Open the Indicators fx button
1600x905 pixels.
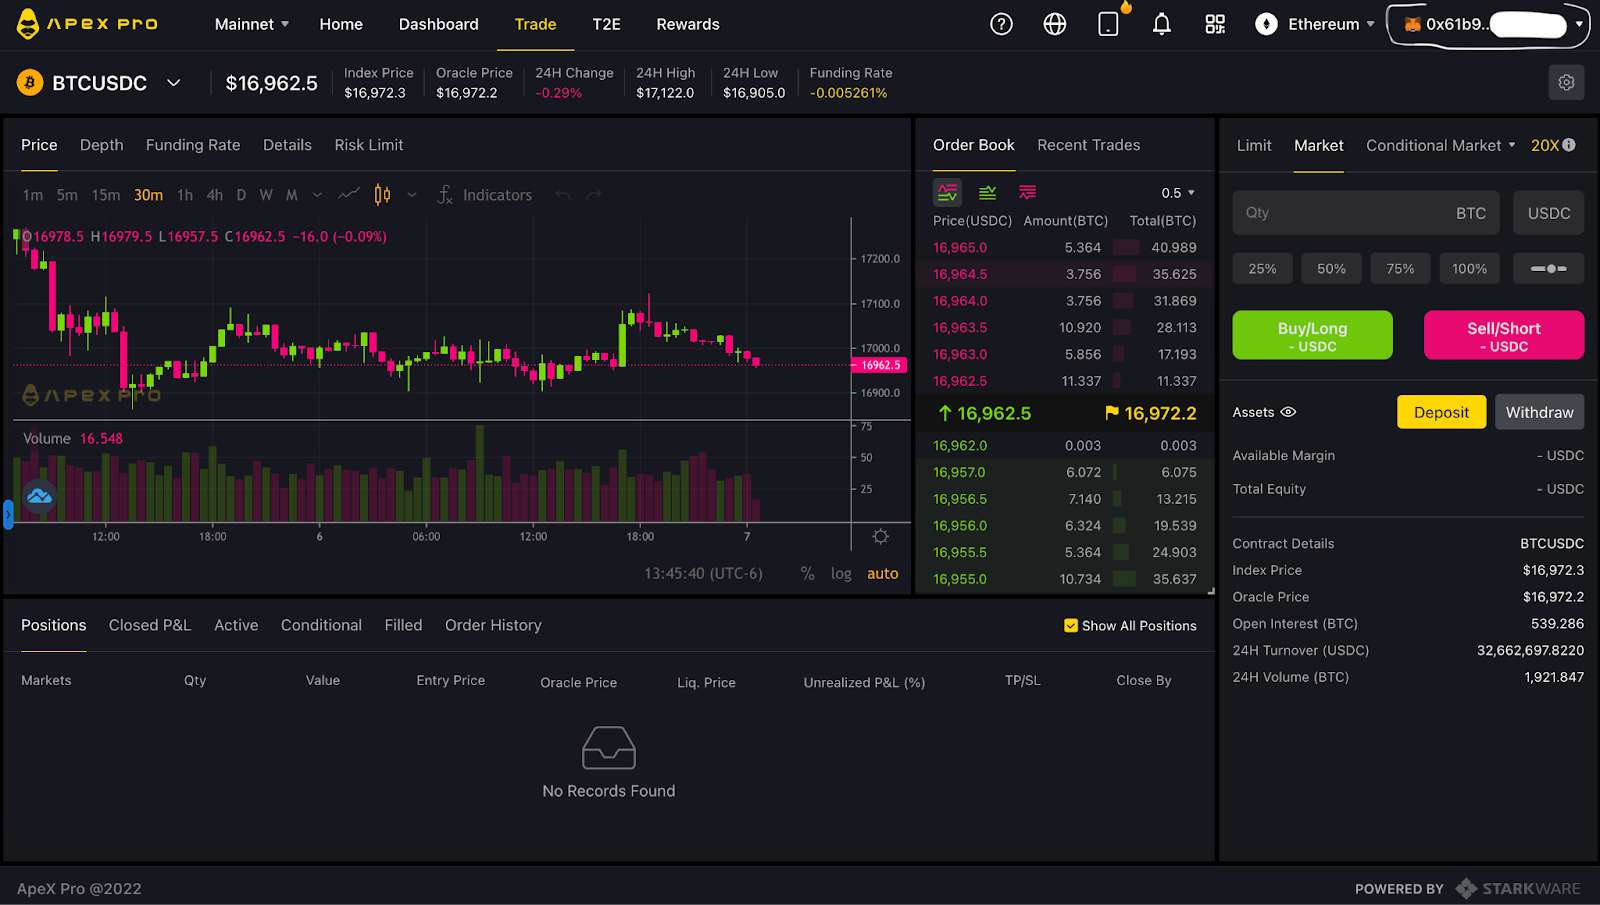(485, 195)
